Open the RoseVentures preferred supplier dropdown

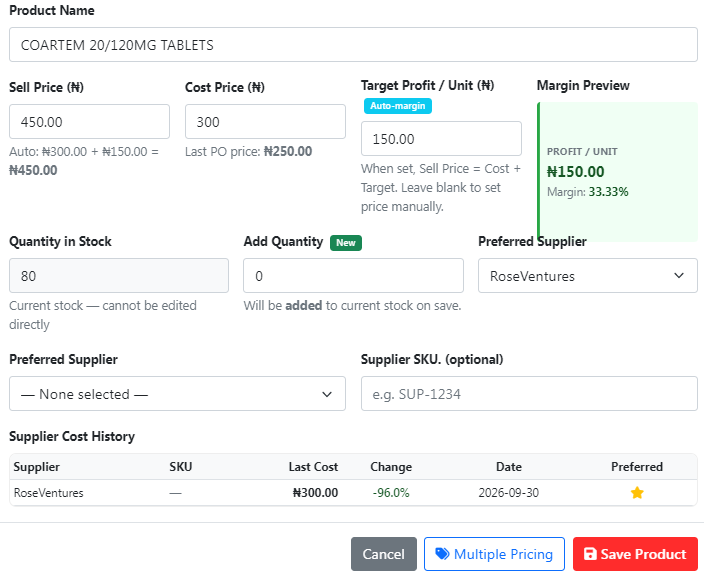[588, 275]
